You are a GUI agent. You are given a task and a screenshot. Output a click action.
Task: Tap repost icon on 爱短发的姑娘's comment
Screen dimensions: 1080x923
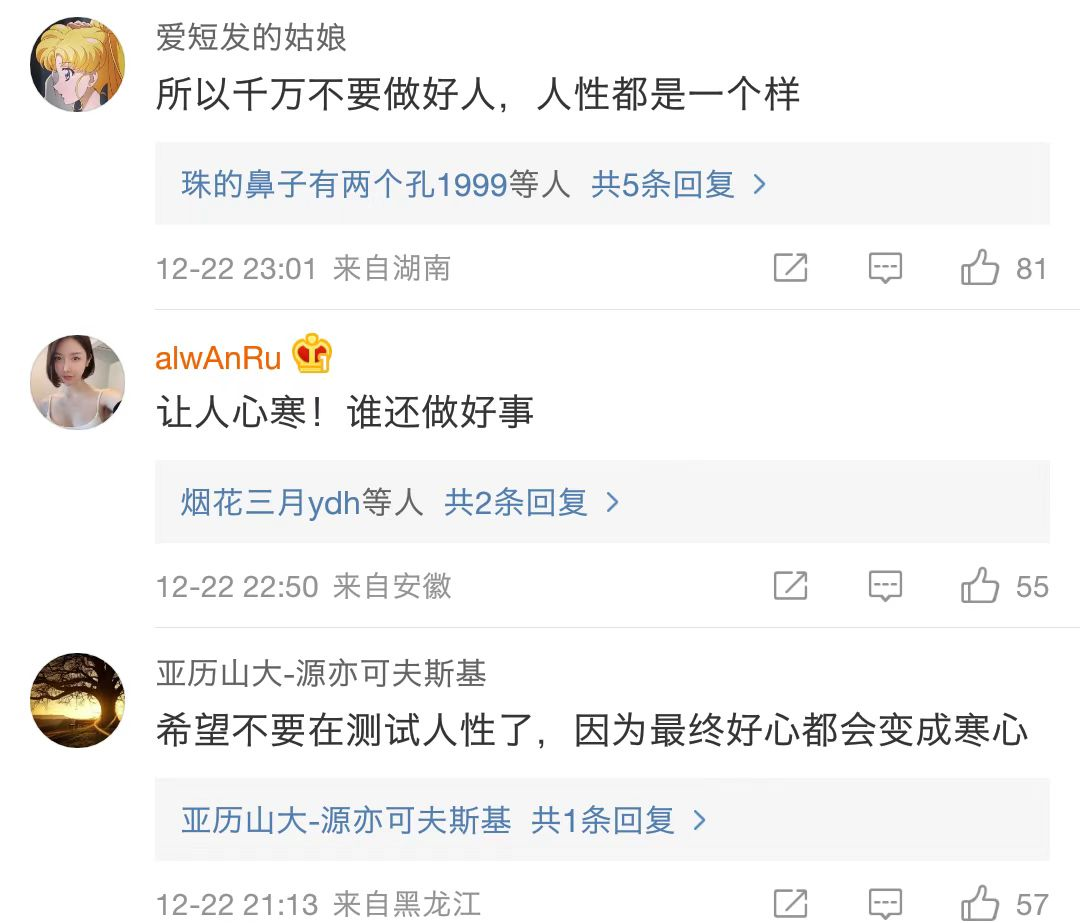pos(790,268)
